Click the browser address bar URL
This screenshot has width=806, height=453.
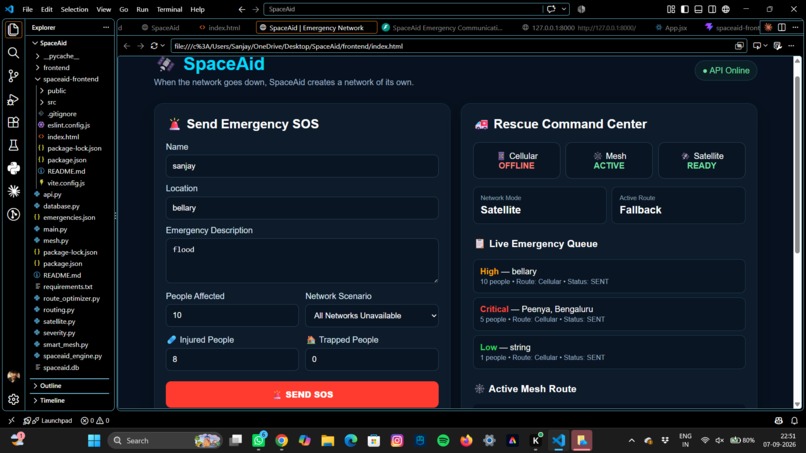pyautogui.click(x=452, y=46)
